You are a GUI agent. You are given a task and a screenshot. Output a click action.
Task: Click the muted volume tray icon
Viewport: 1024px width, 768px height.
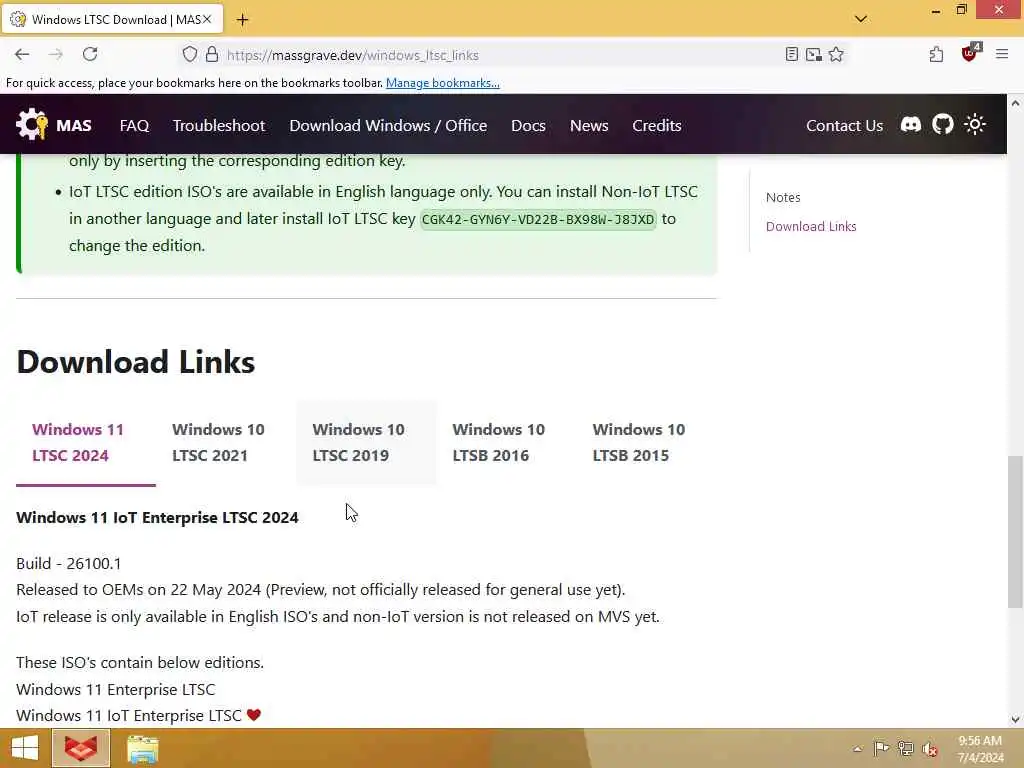pyautogui.click(x=930, y=749)
